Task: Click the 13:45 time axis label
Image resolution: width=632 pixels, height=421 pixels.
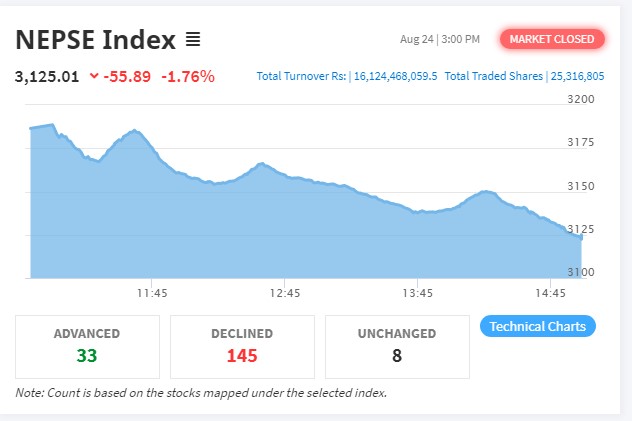Action: click(x=417, y=293)
